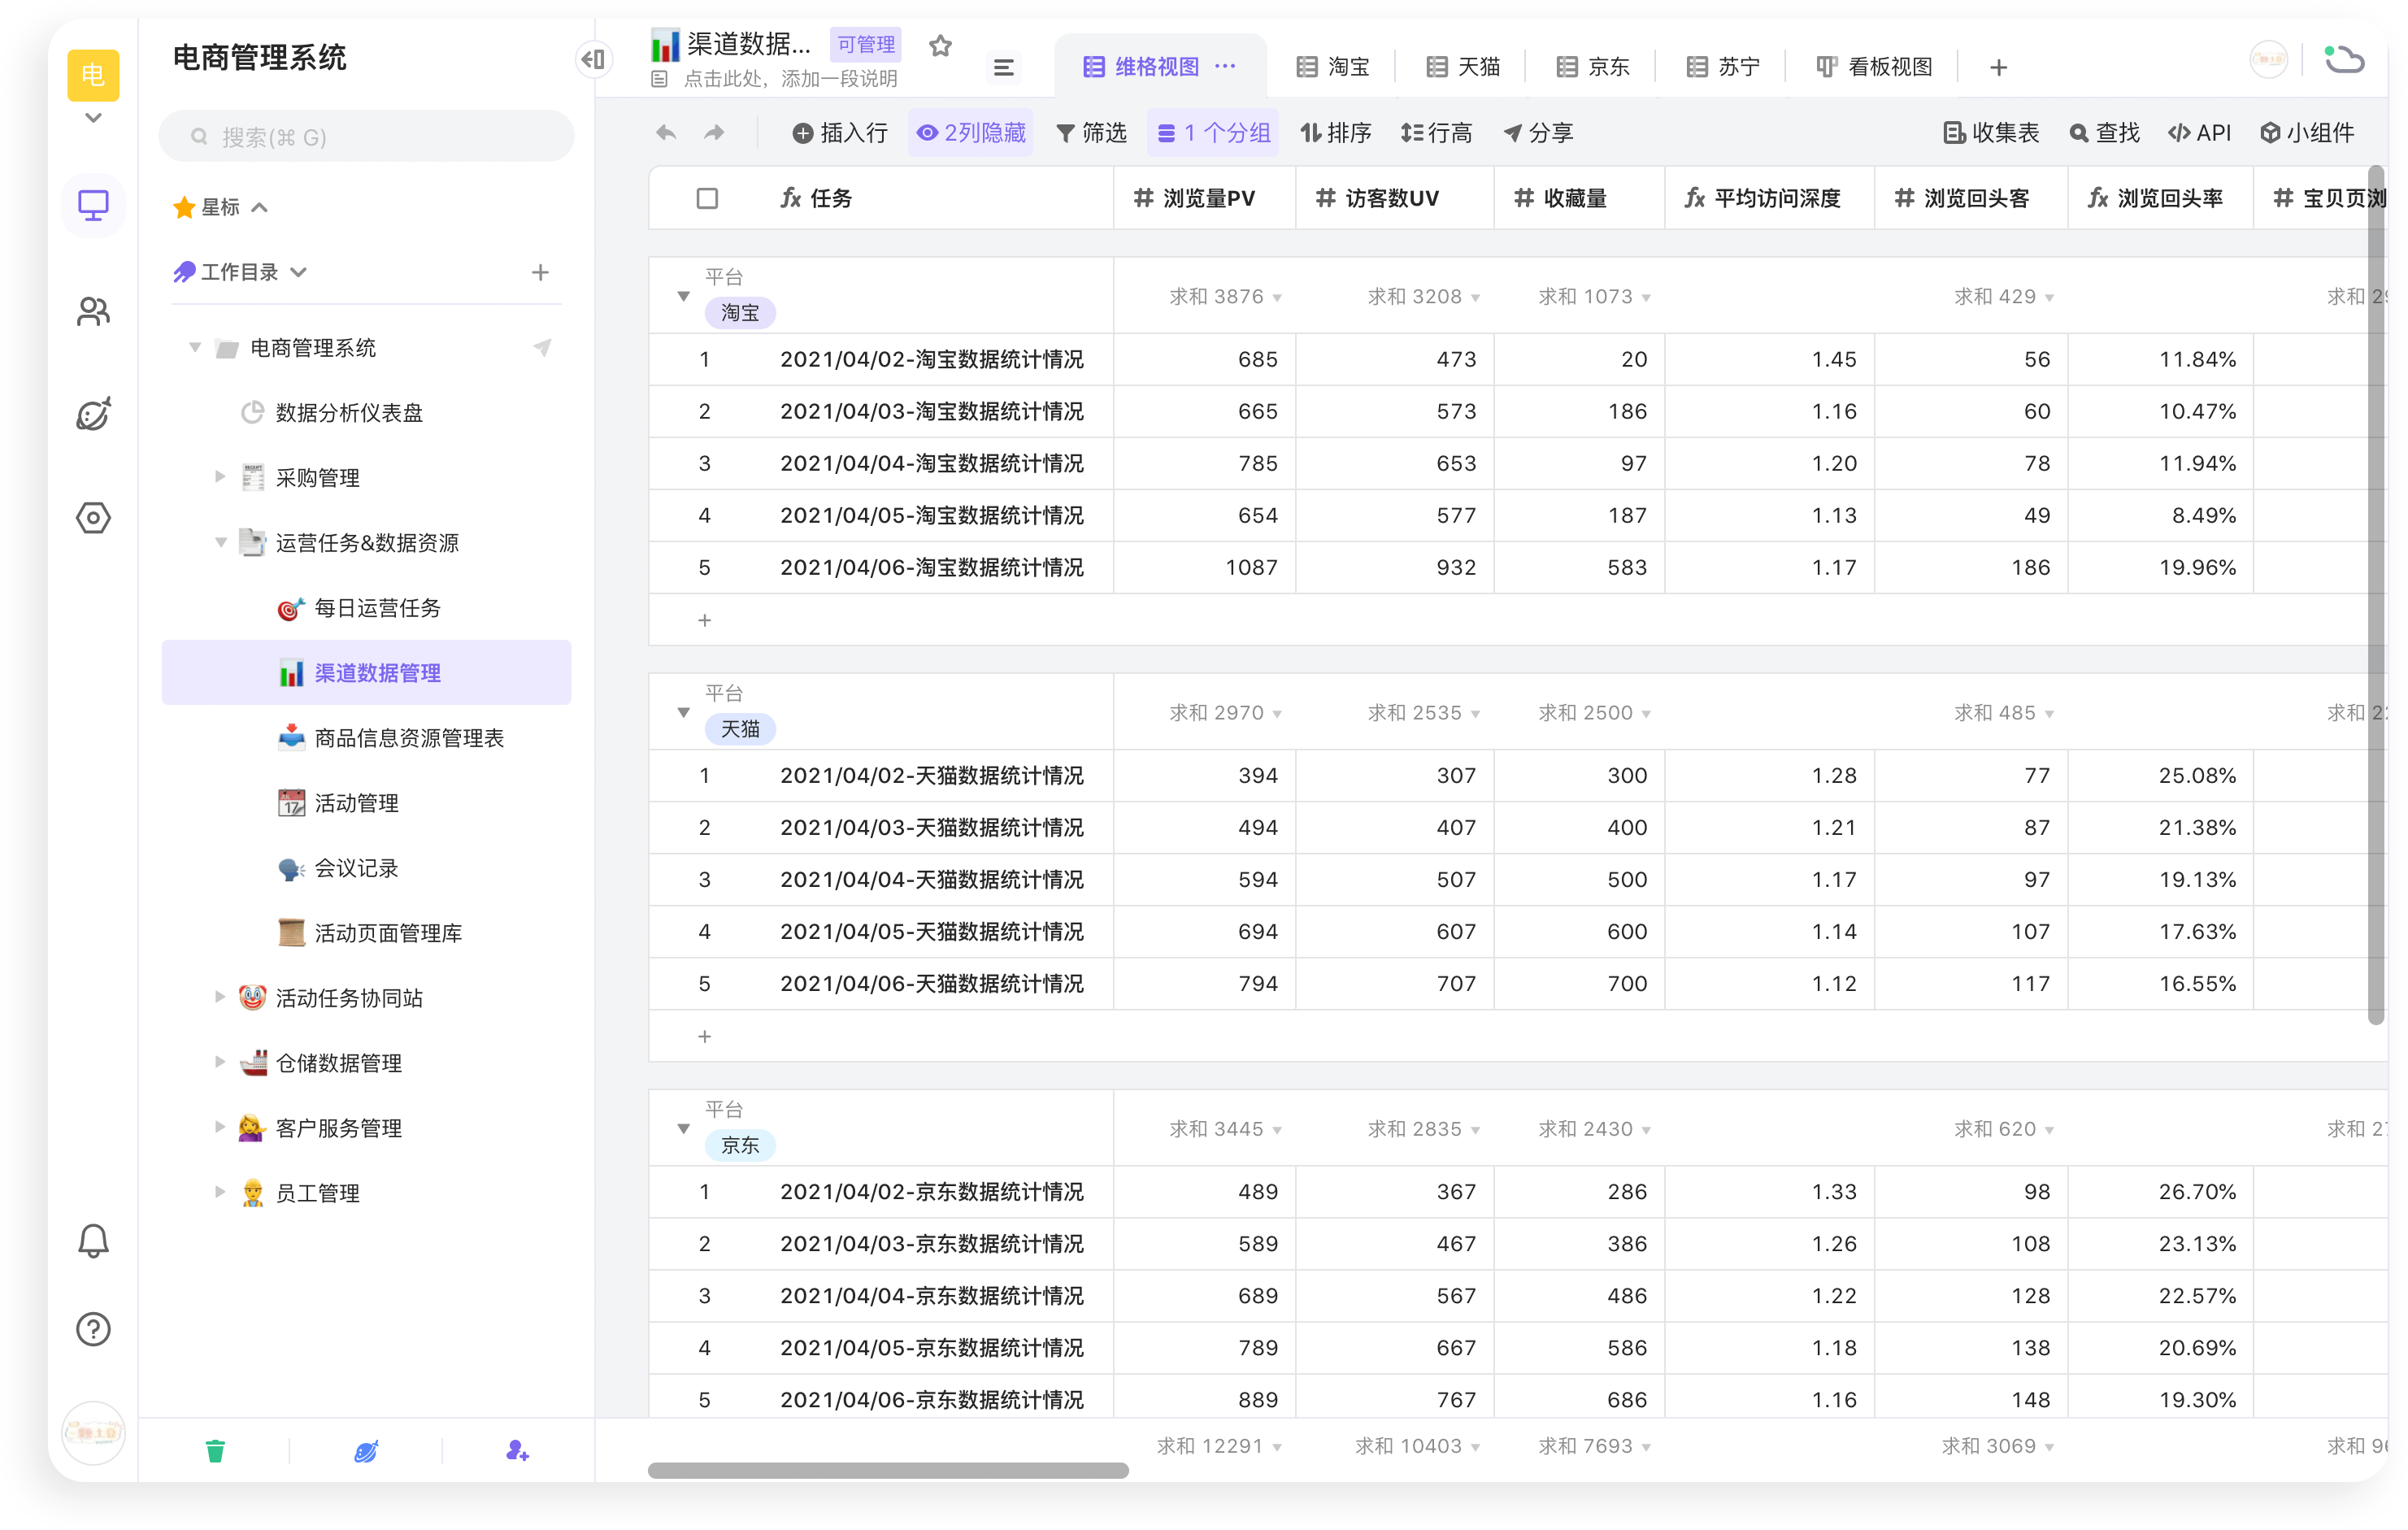Switch to the 京东 view tab

(1593, 67)
